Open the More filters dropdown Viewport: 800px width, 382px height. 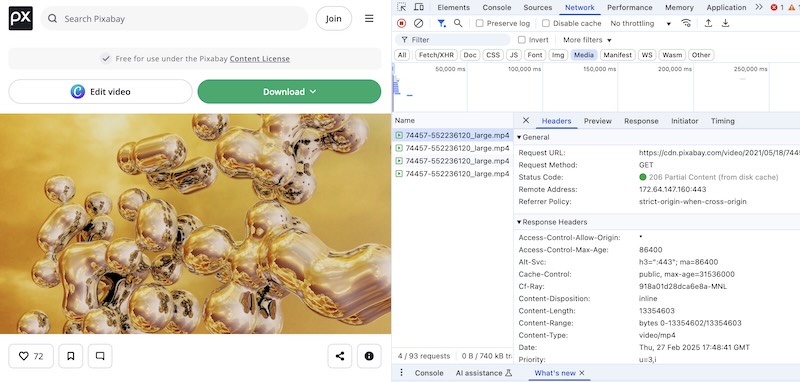[x=587, y=40]
